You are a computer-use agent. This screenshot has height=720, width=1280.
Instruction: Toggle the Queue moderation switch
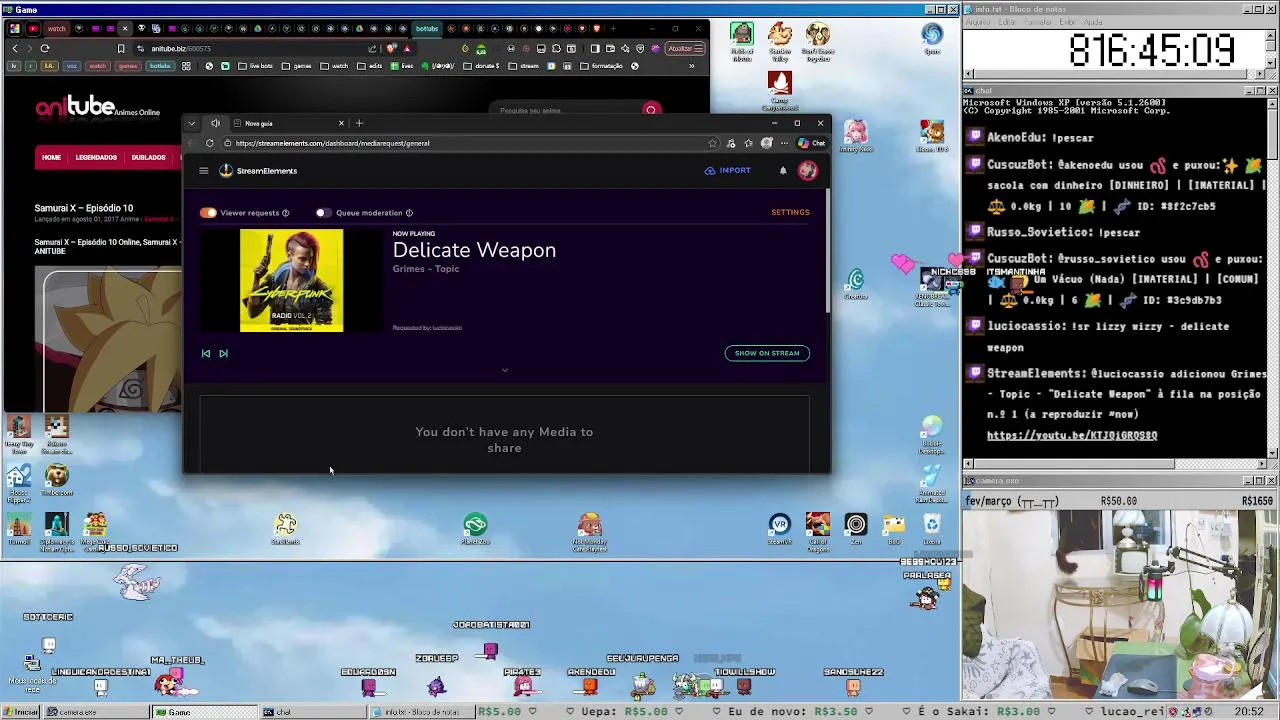coord(322,213)
